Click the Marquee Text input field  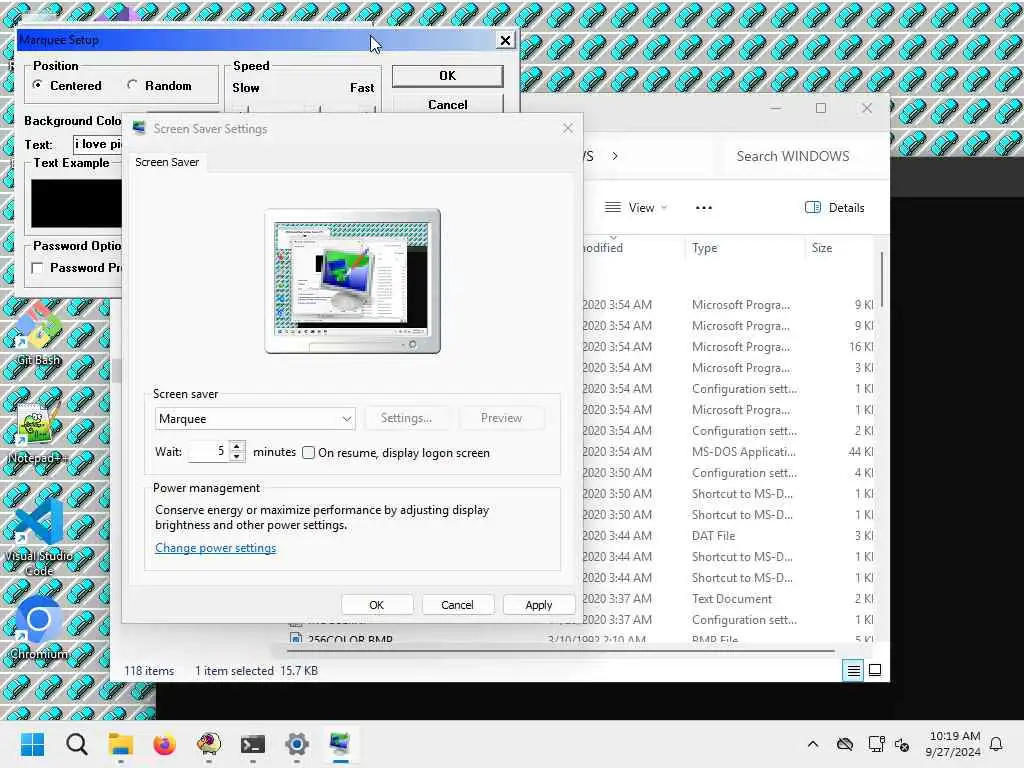[x=97, y=144]
